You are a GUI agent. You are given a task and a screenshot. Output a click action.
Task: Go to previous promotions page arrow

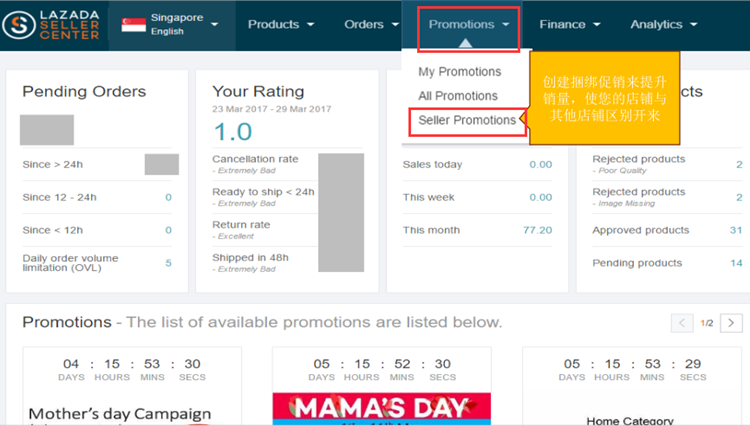click(x=682, y=323)
